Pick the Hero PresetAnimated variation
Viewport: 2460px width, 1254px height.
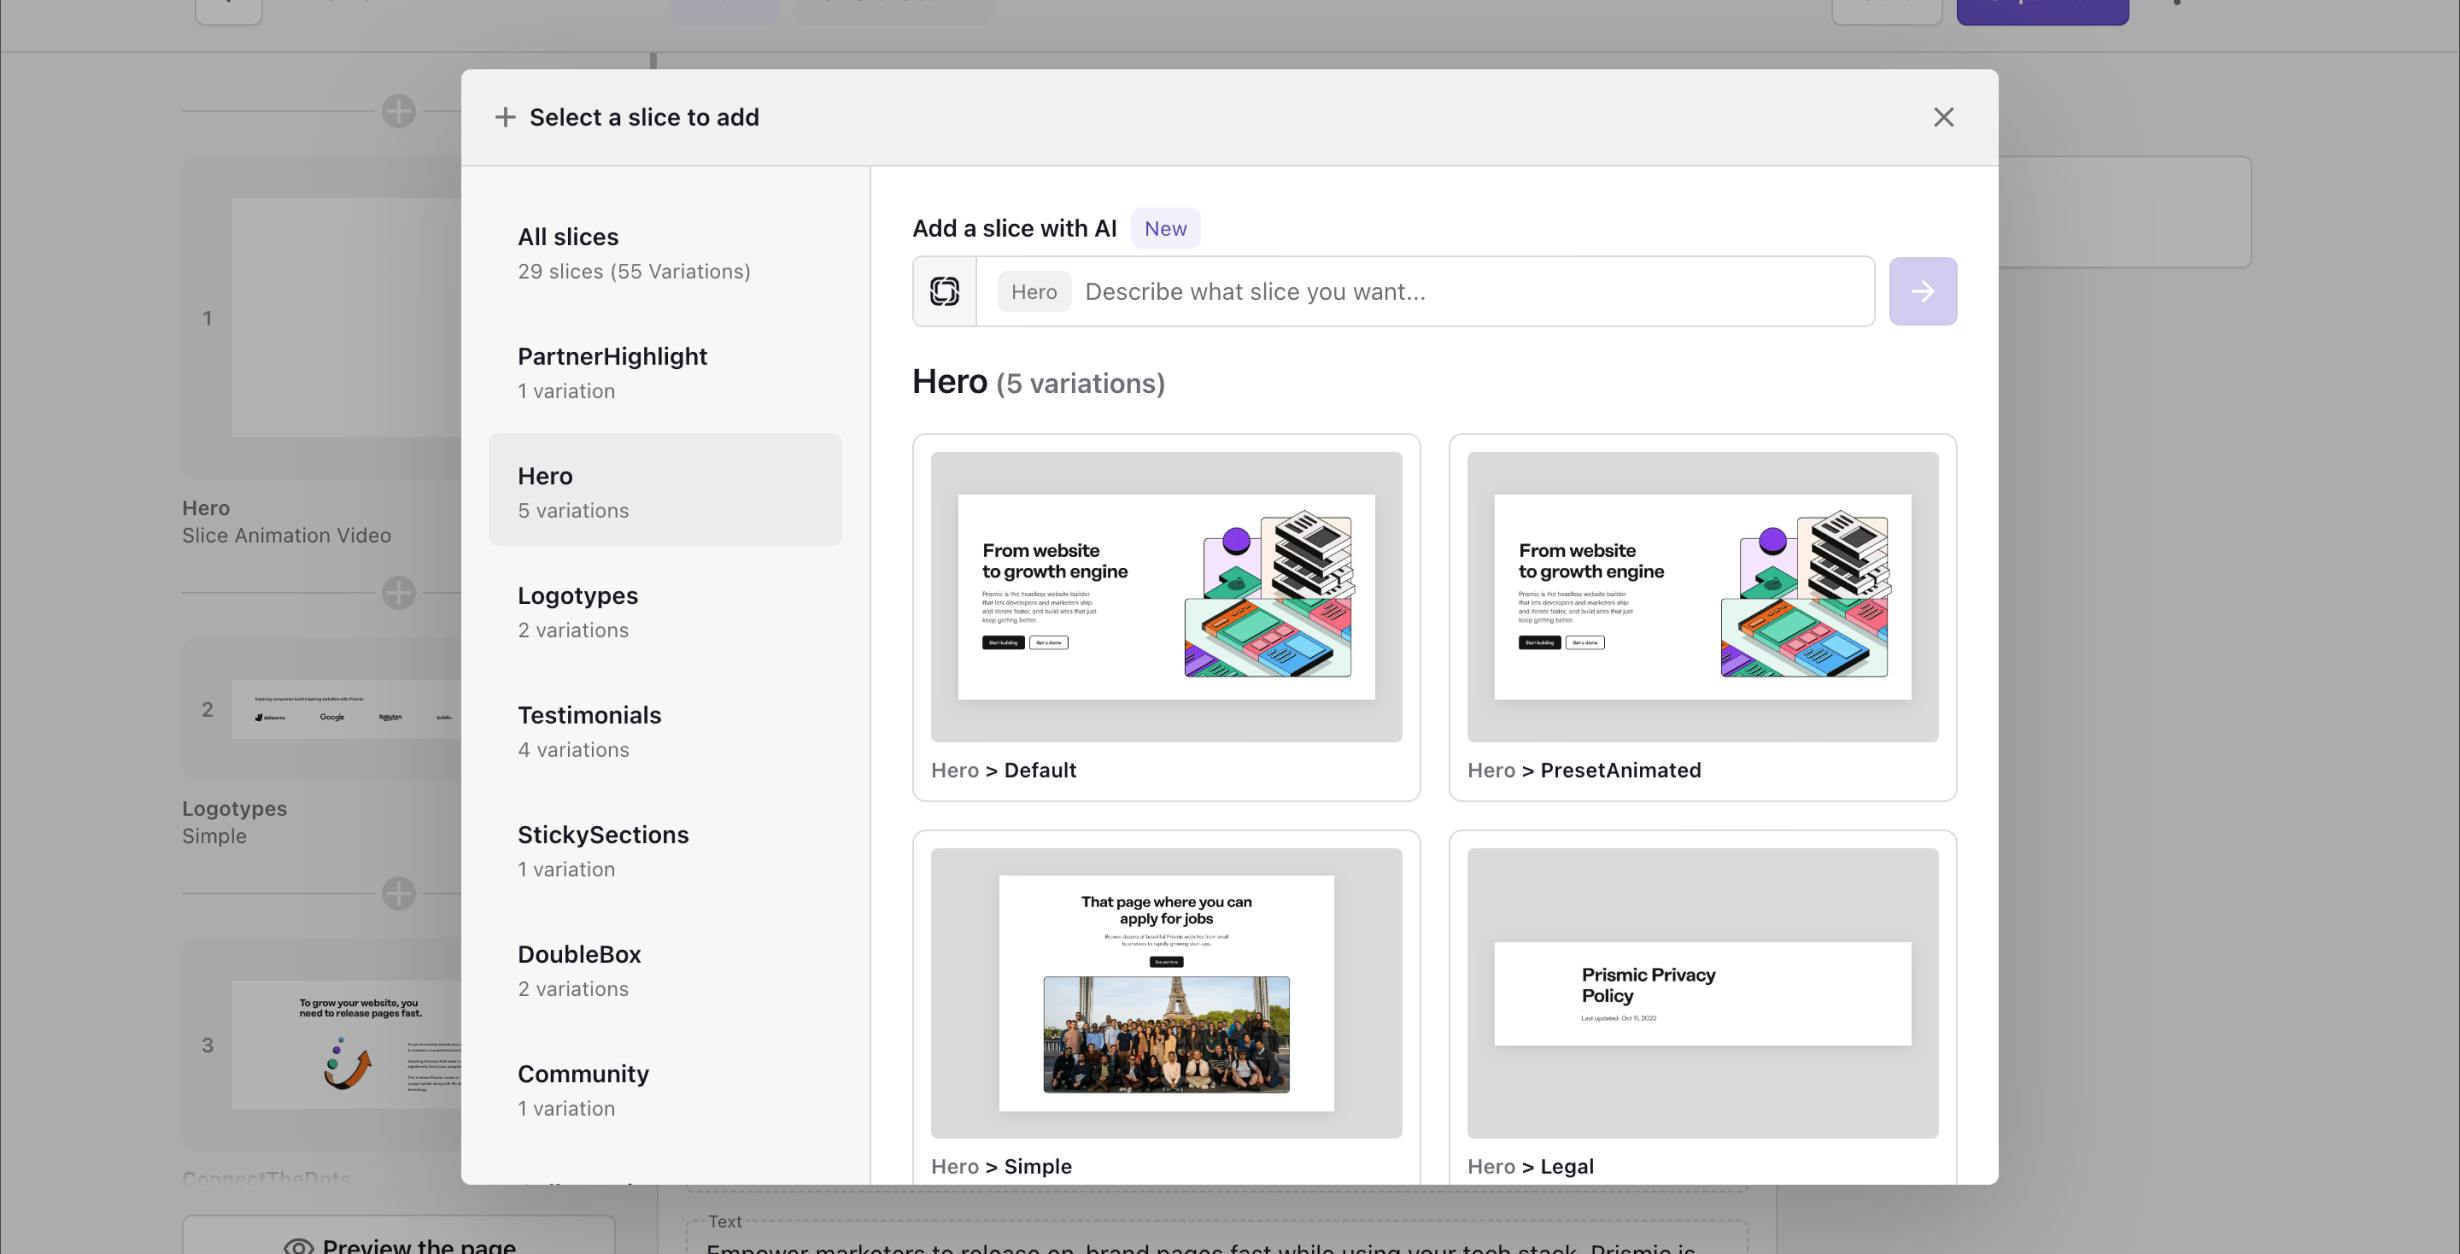tap(1702, 616)
